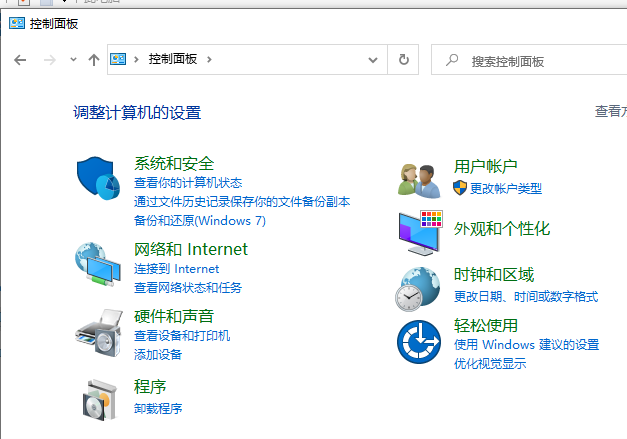
Task: Open 添加设备 link
Action: point(158,354)
